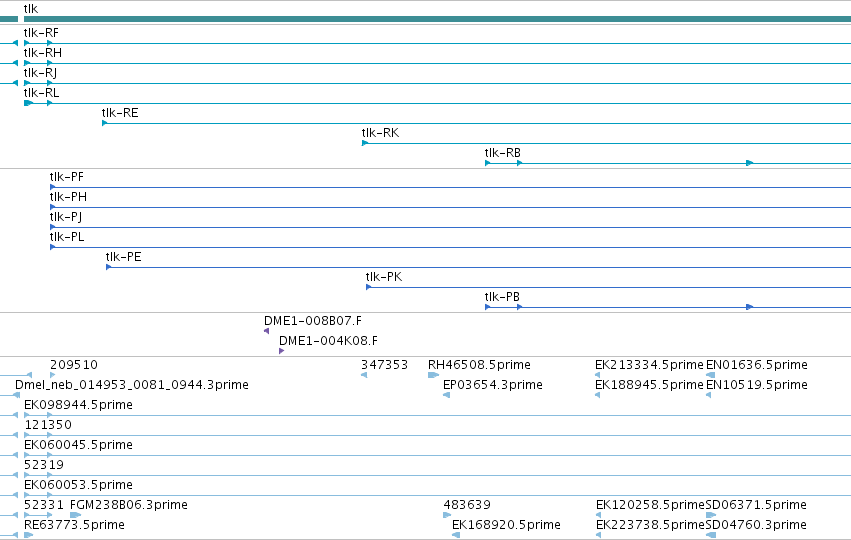The height and width of the screenshot is (540, 851).
Task: Select the tlk-RH transcript label
Action: pyautogui.click(x=43, y=53)
